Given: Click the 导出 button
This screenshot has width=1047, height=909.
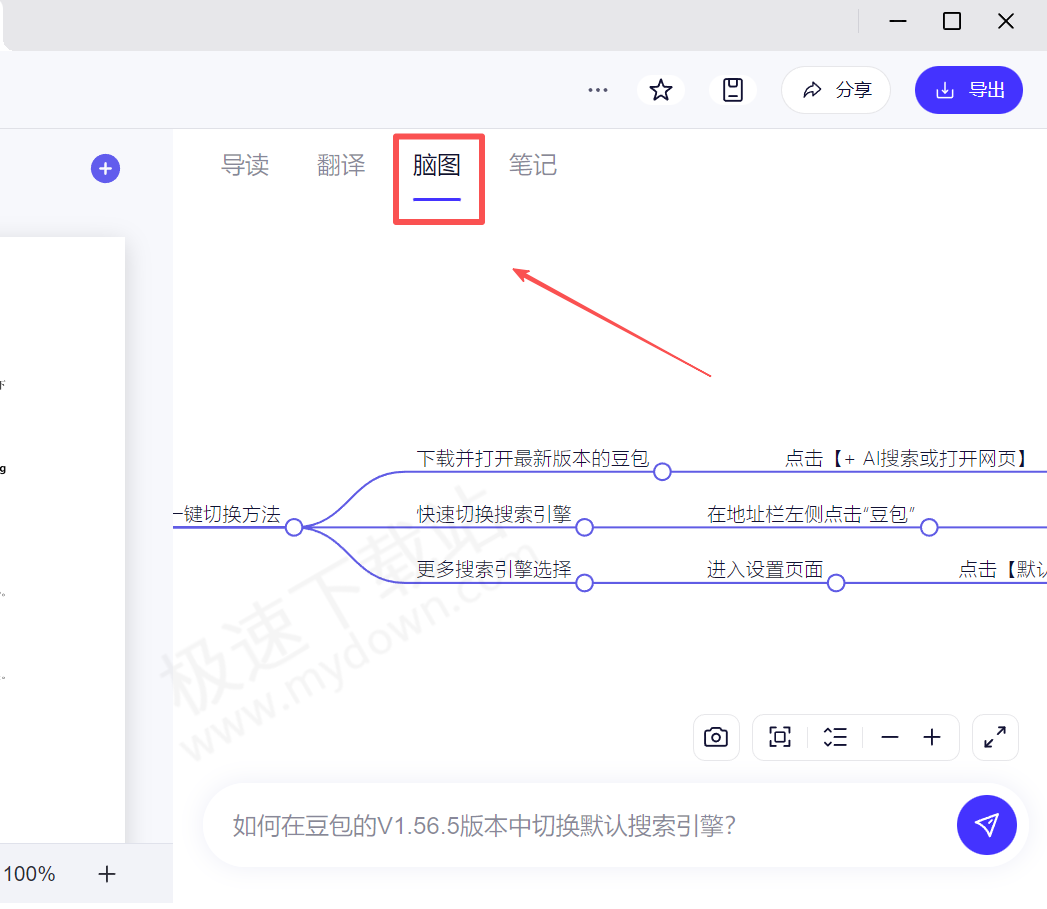Looking at the screenshot, I should [968, 89].
